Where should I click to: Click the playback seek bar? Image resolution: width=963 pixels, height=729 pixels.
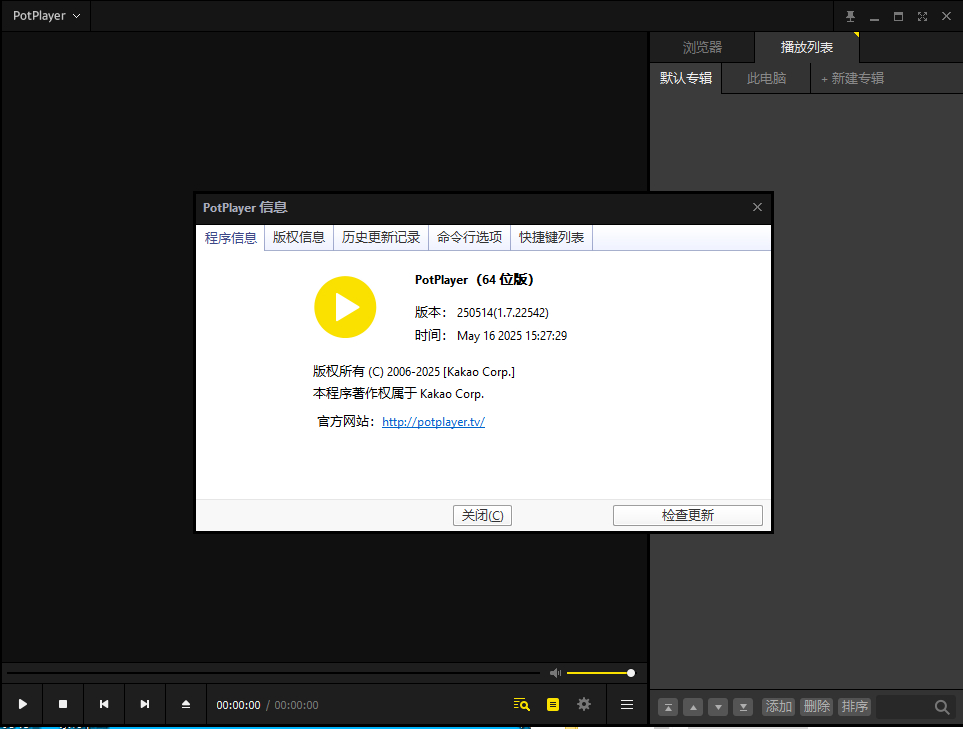273,673
